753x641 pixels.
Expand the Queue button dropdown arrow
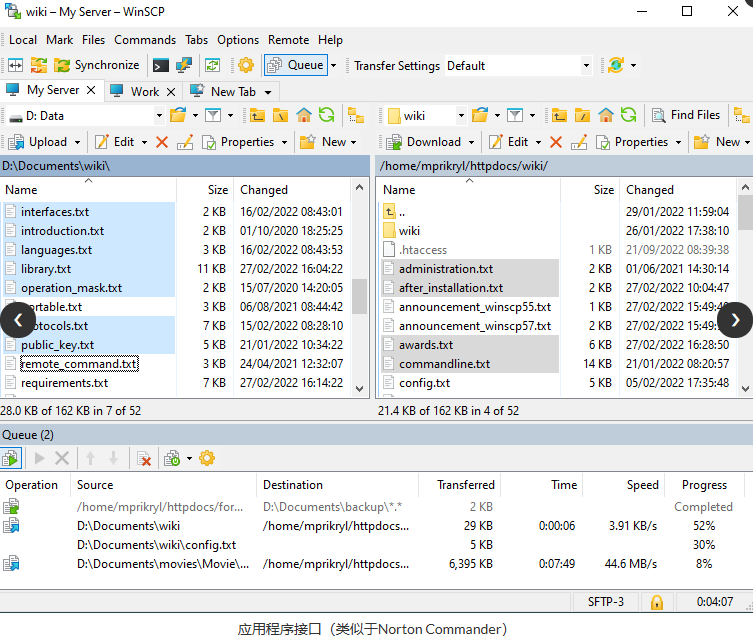[334, 65]
